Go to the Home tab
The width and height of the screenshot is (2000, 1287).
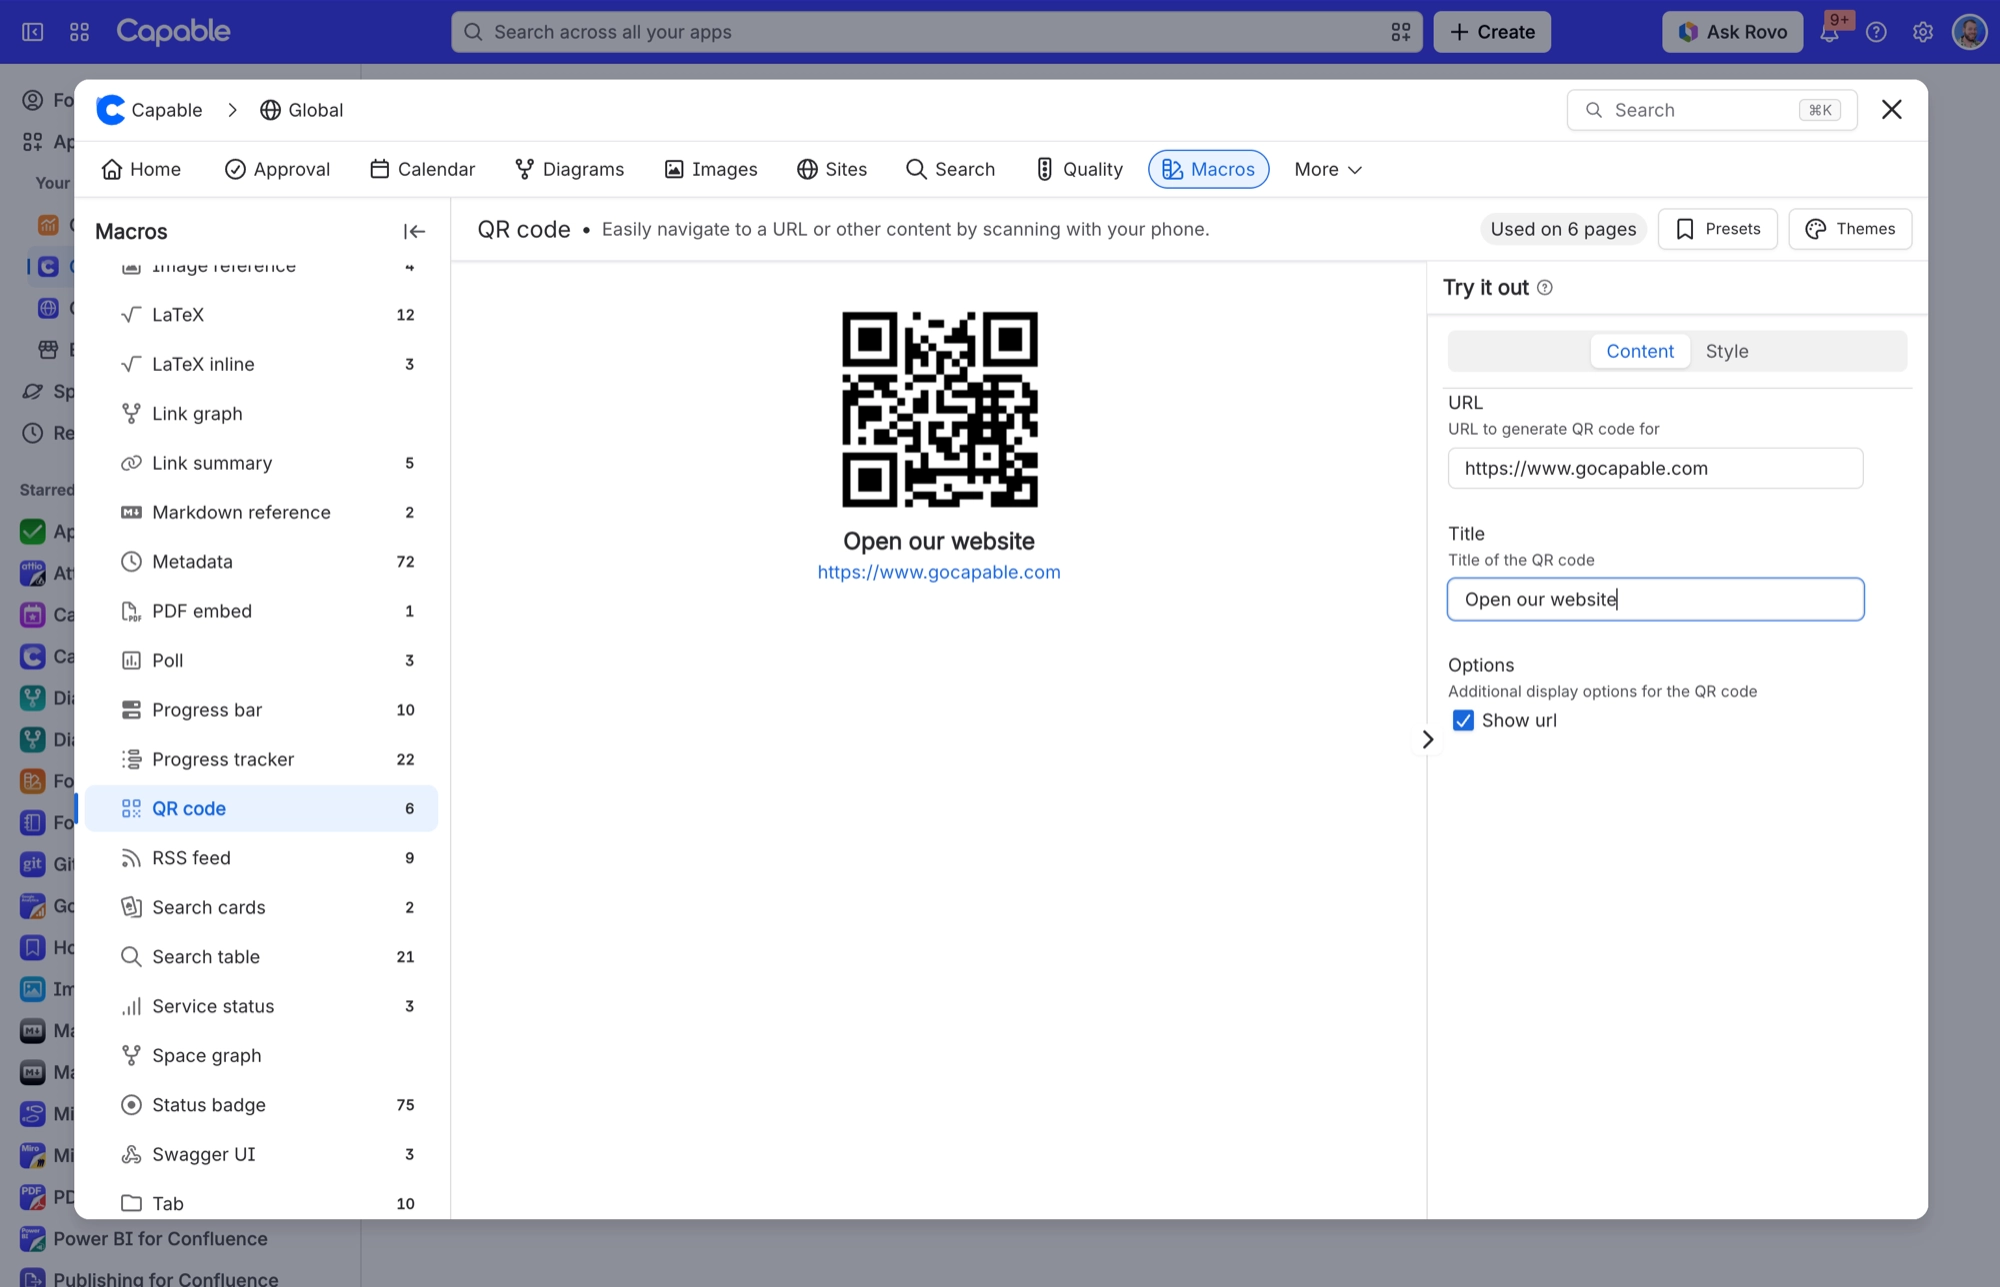(141, 170)
